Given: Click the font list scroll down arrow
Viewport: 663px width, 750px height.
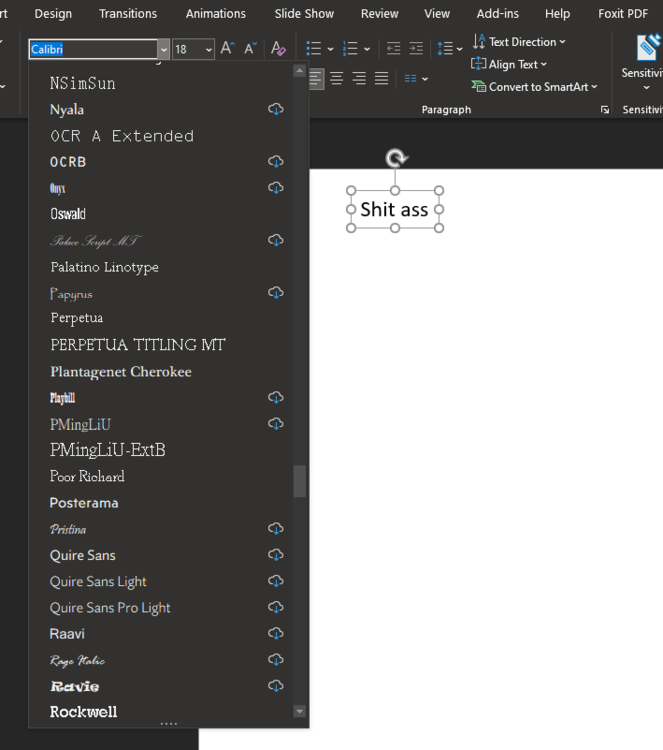Looking at the screenshot, I should pyautogui.click(x=299, y=711).
